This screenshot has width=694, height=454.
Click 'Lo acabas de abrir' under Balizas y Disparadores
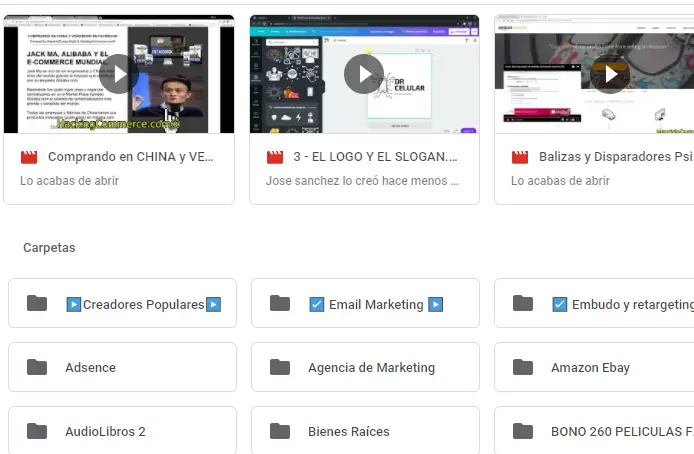point(560,181)
